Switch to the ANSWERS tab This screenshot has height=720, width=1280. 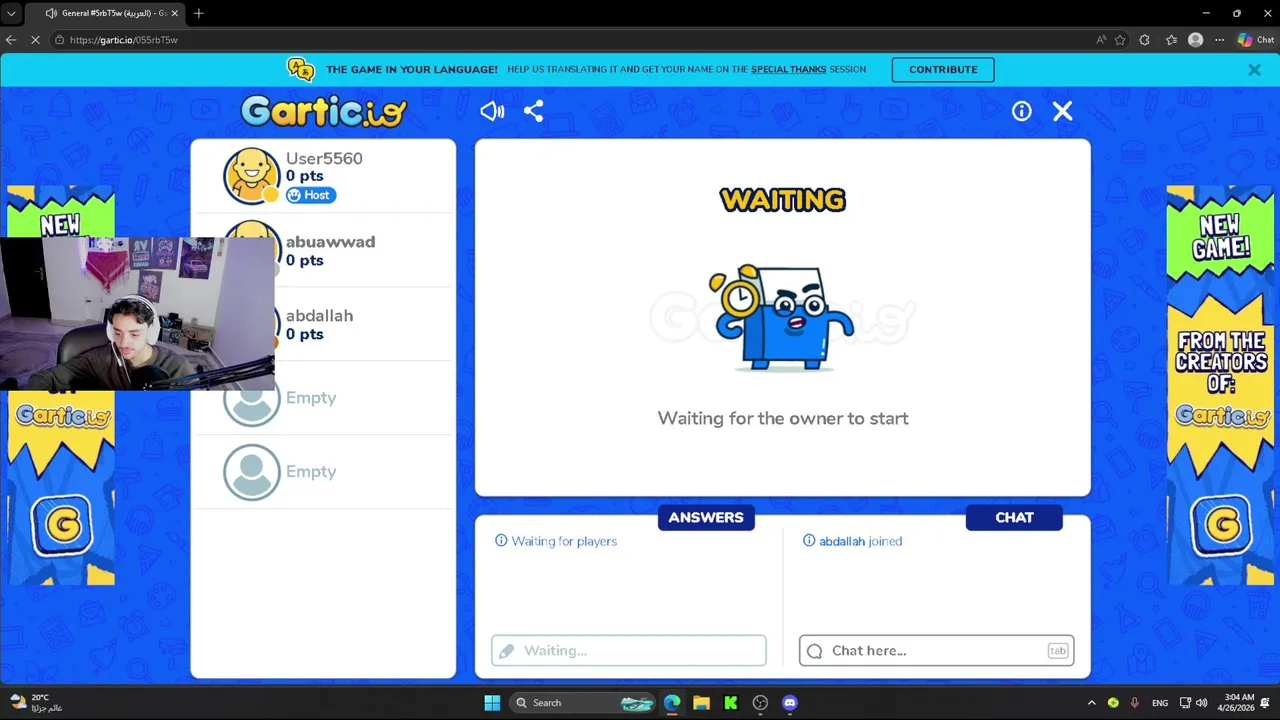(x=706, y=517)
